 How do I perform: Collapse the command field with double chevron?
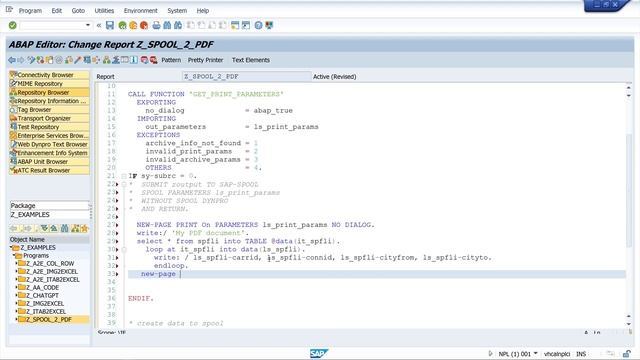[99, 25]
